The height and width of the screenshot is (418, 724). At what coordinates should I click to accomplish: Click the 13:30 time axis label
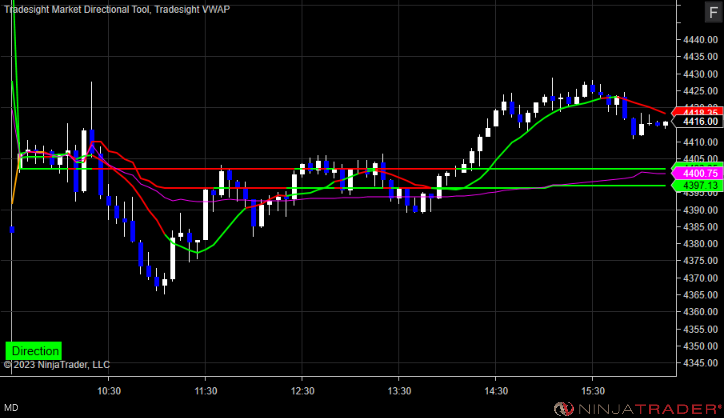point(399,391)
